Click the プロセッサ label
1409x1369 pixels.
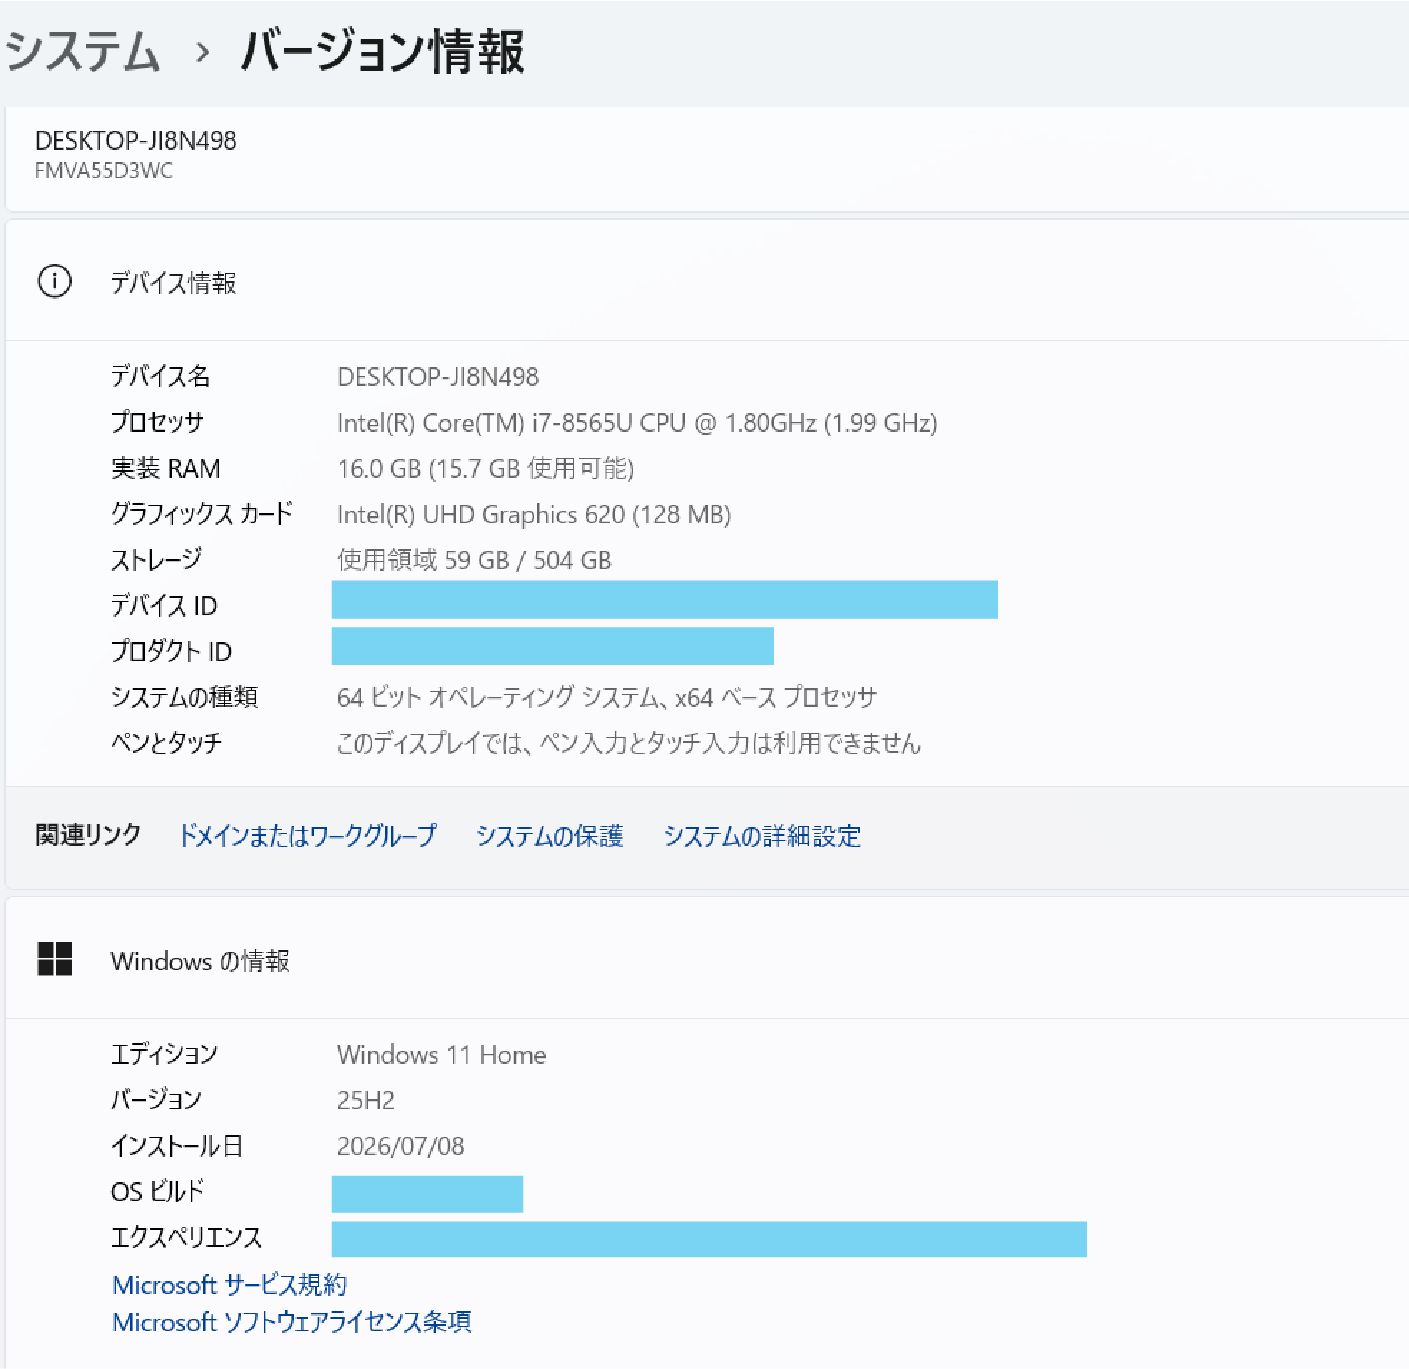(x=157, y=422)
